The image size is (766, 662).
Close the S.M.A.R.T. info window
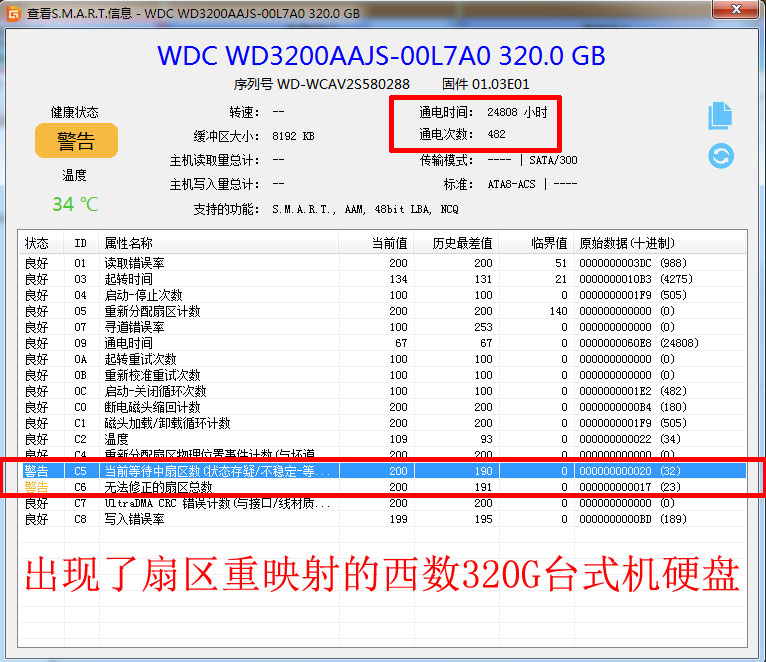coord(736,9)
